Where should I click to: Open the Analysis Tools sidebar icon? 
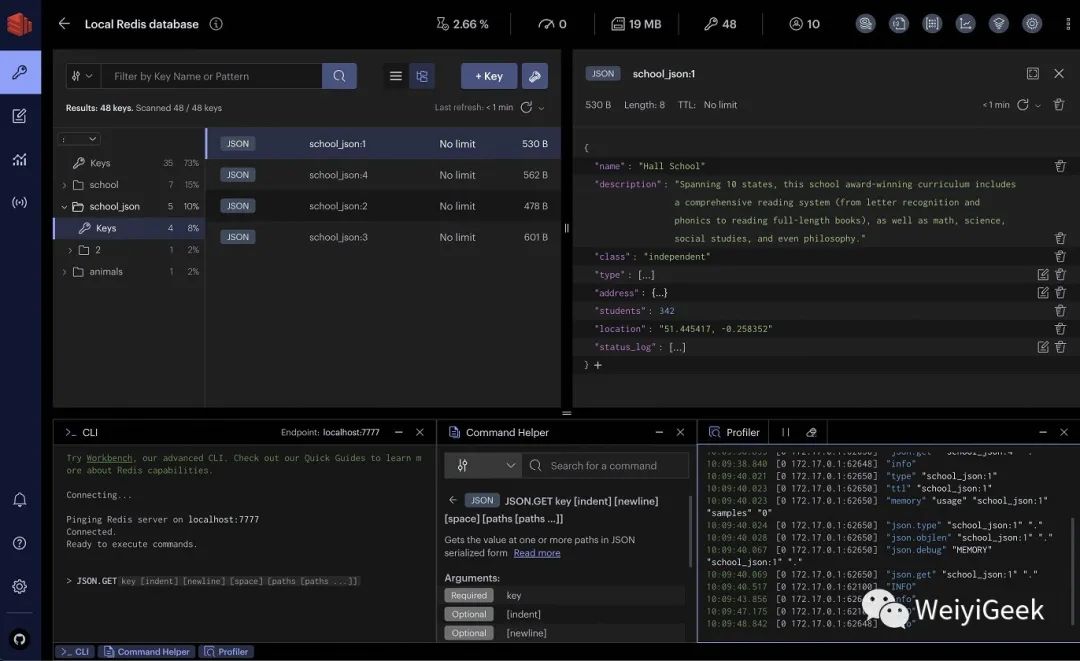[19, 159]
